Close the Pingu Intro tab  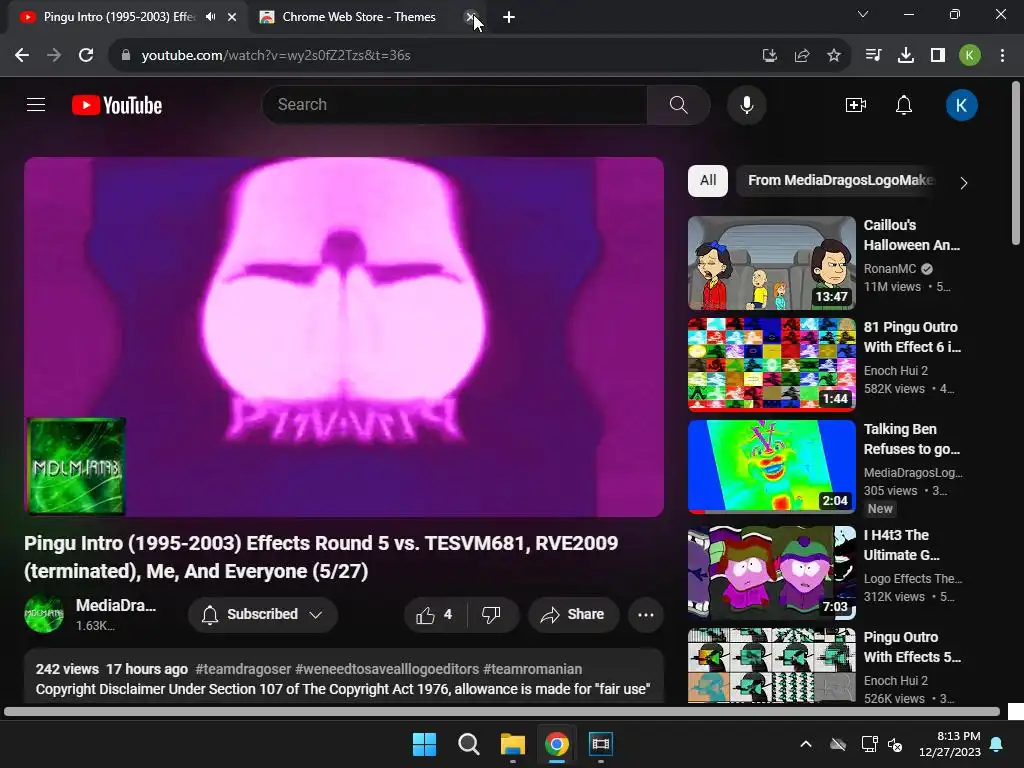coord(232,17)
